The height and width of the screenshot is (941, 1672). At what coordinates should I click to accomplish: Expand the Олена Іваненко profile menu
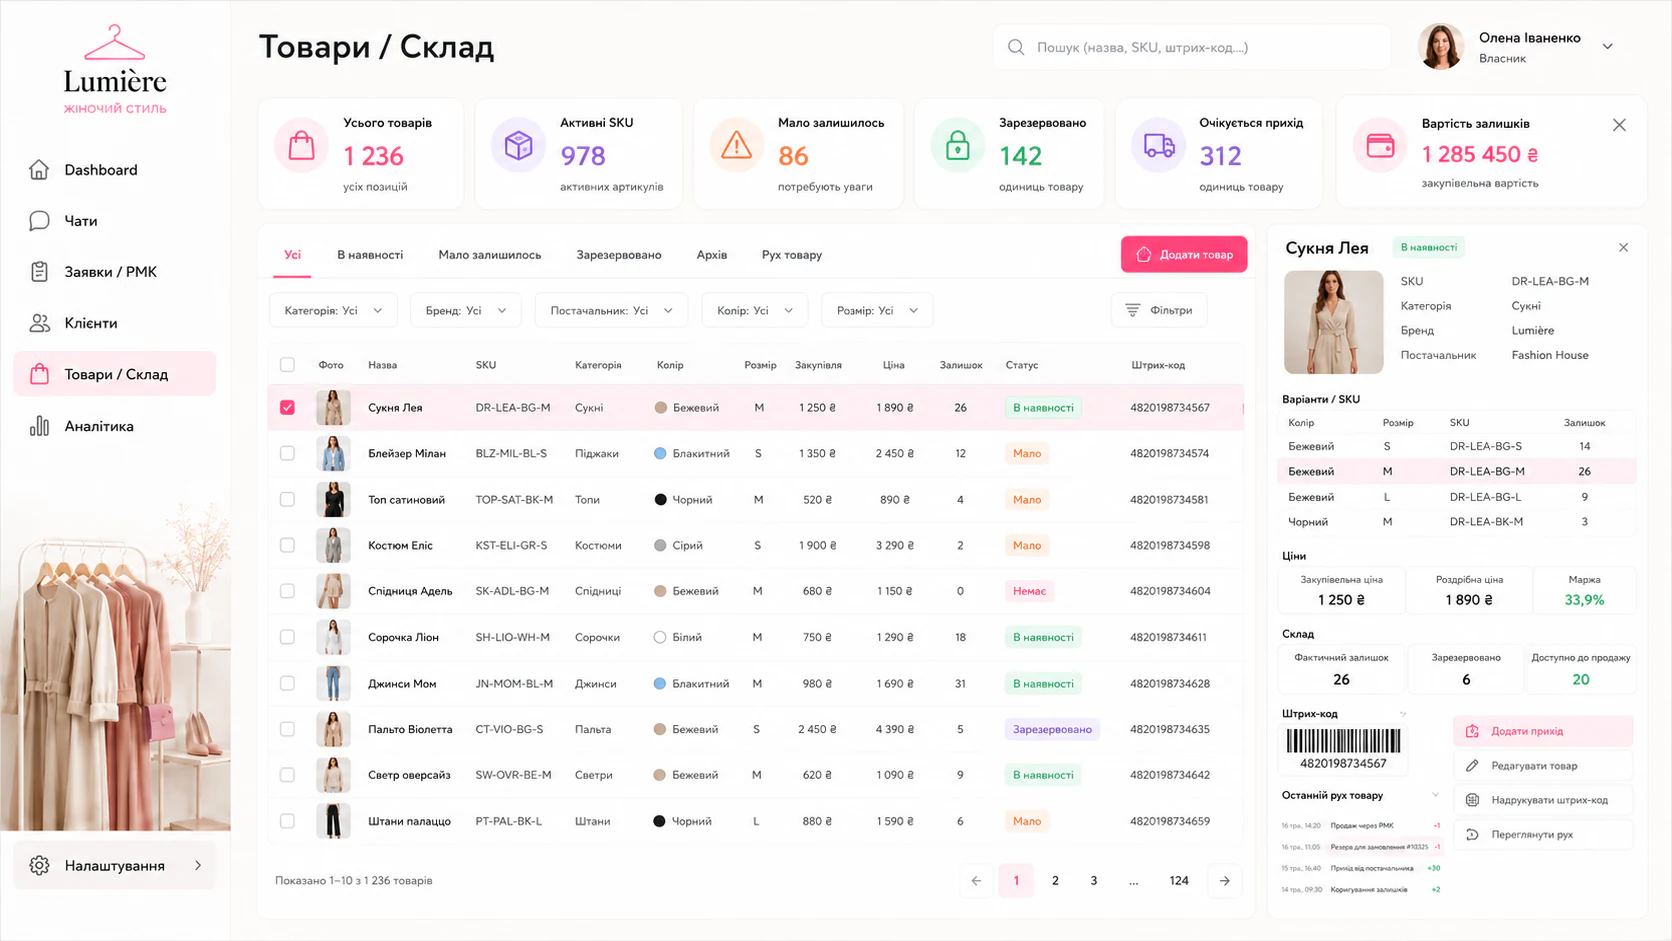pos(1608,46)
